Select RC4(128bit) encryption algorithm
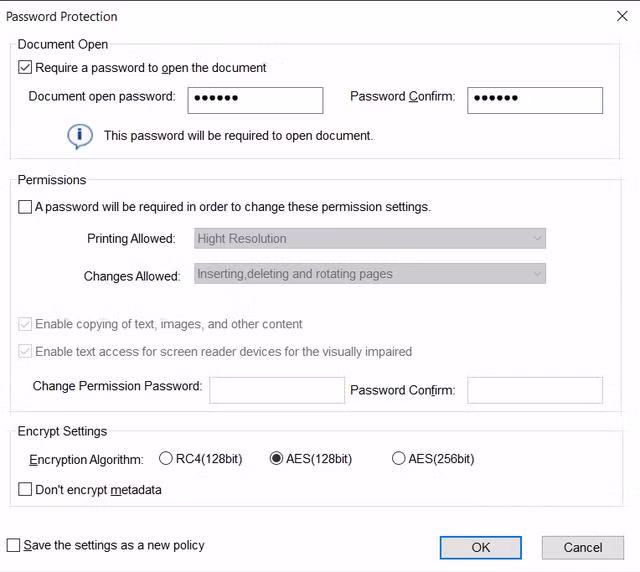 166,459
